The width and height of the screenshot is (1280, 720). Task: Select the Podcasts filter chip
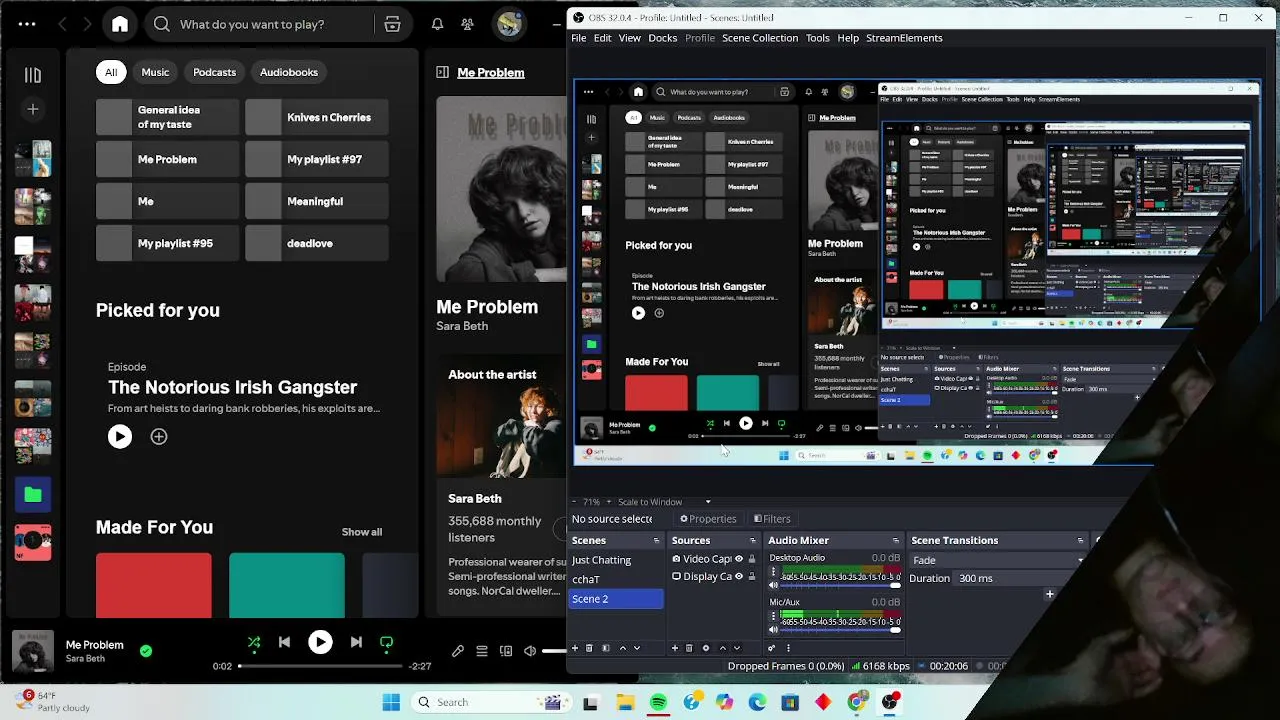tap(214, 72)
